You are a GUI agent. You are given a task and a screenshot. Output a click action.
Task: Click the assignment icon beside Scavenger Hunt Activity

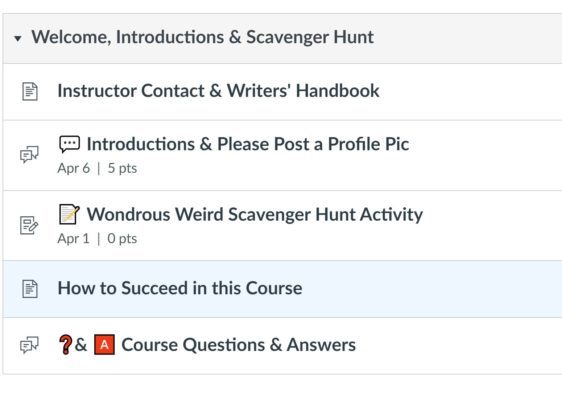(29, 225)
